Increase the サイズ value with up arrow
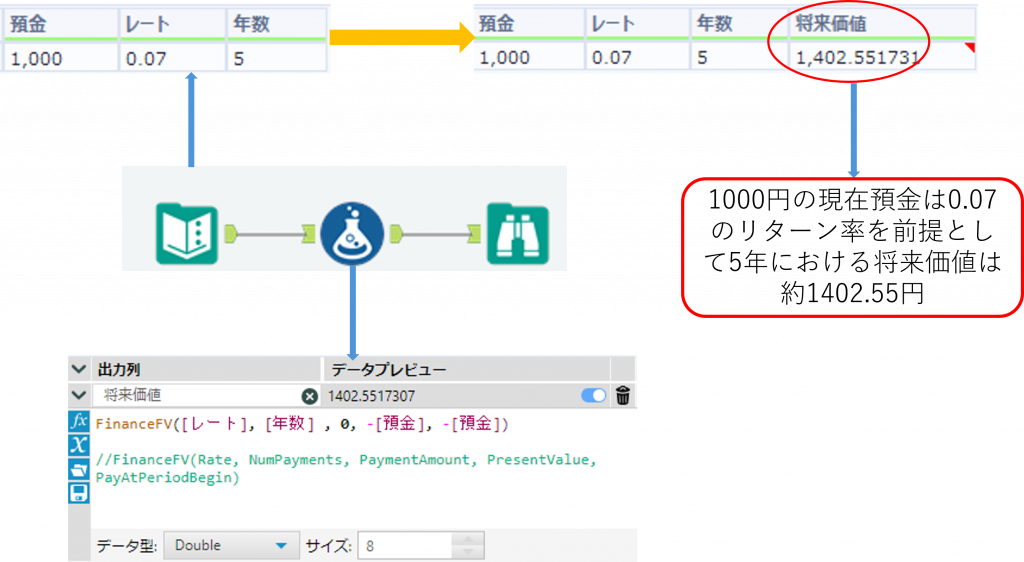Viewport: 1024px width, 562px height. click(467, 540)
